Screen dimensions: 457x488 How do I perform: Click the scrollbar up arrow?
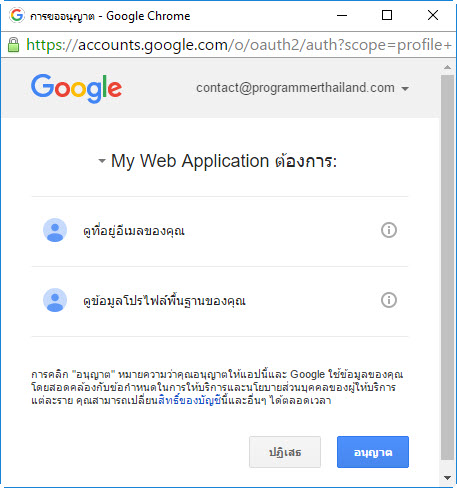(447, 67)
